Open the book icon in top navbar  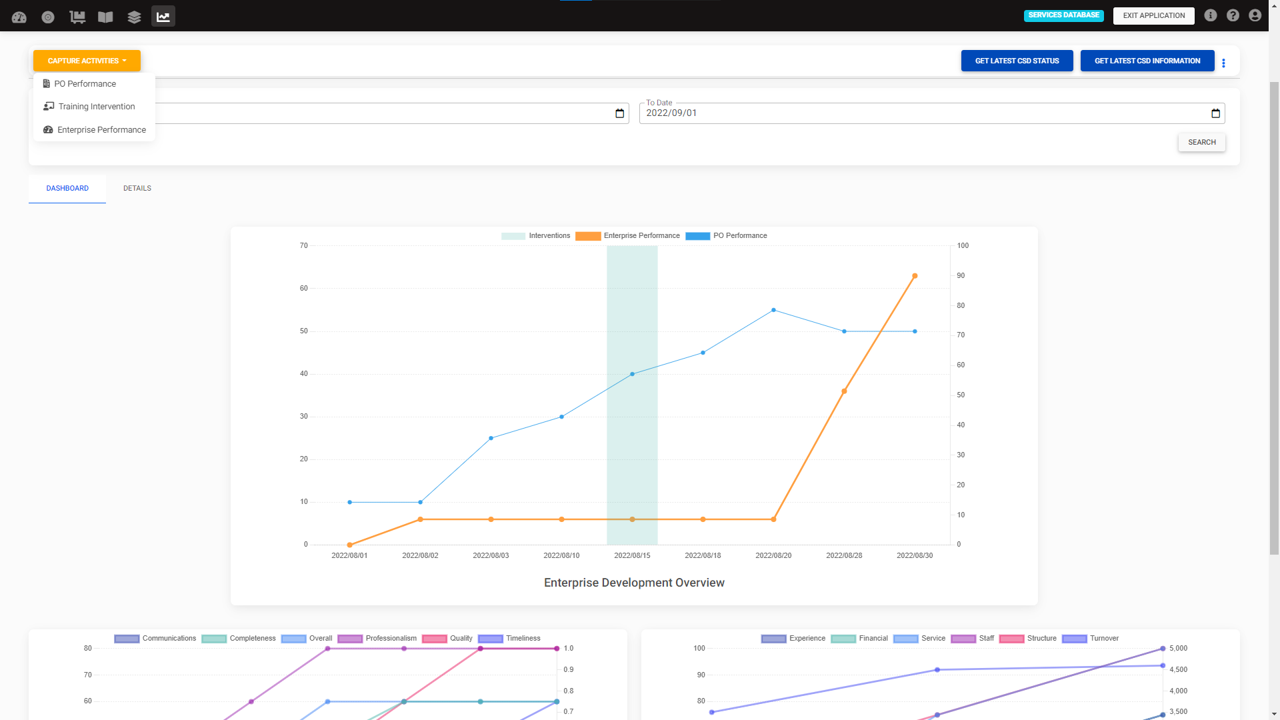click(x=105, y=16)
